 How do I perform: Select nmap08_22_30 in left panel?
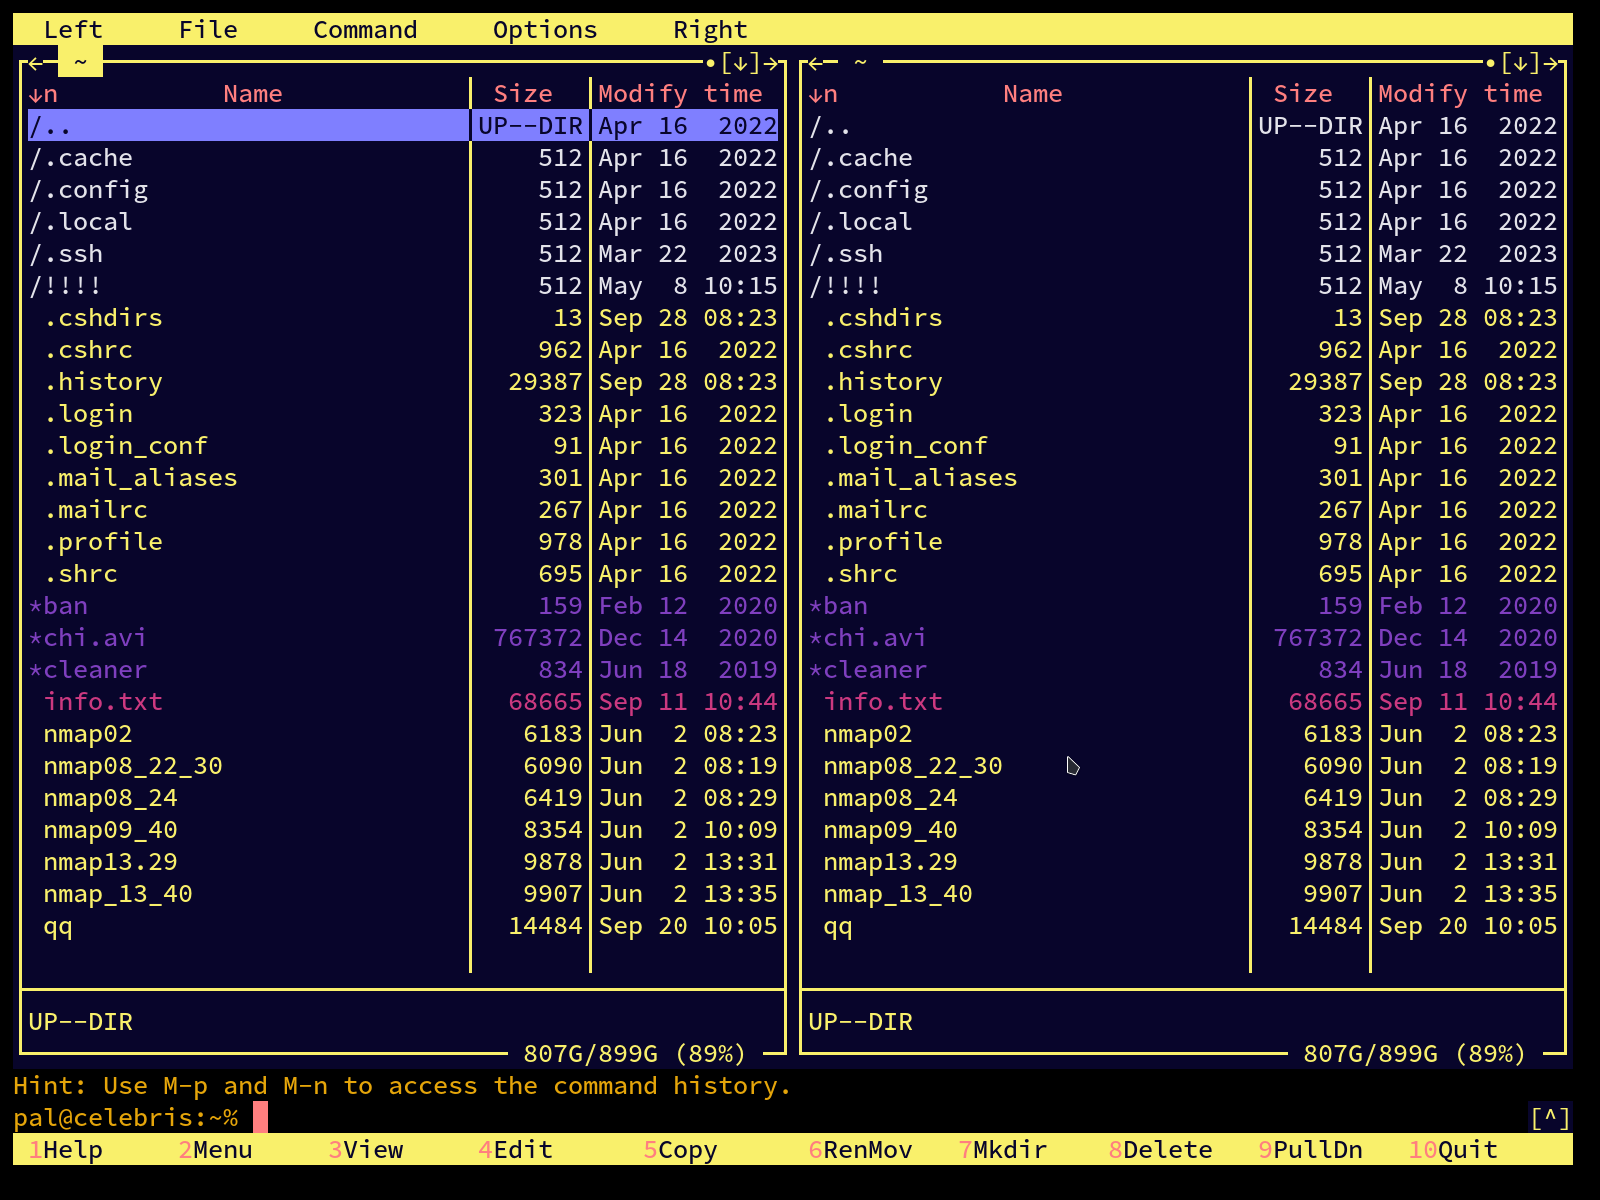pos(403,766)
